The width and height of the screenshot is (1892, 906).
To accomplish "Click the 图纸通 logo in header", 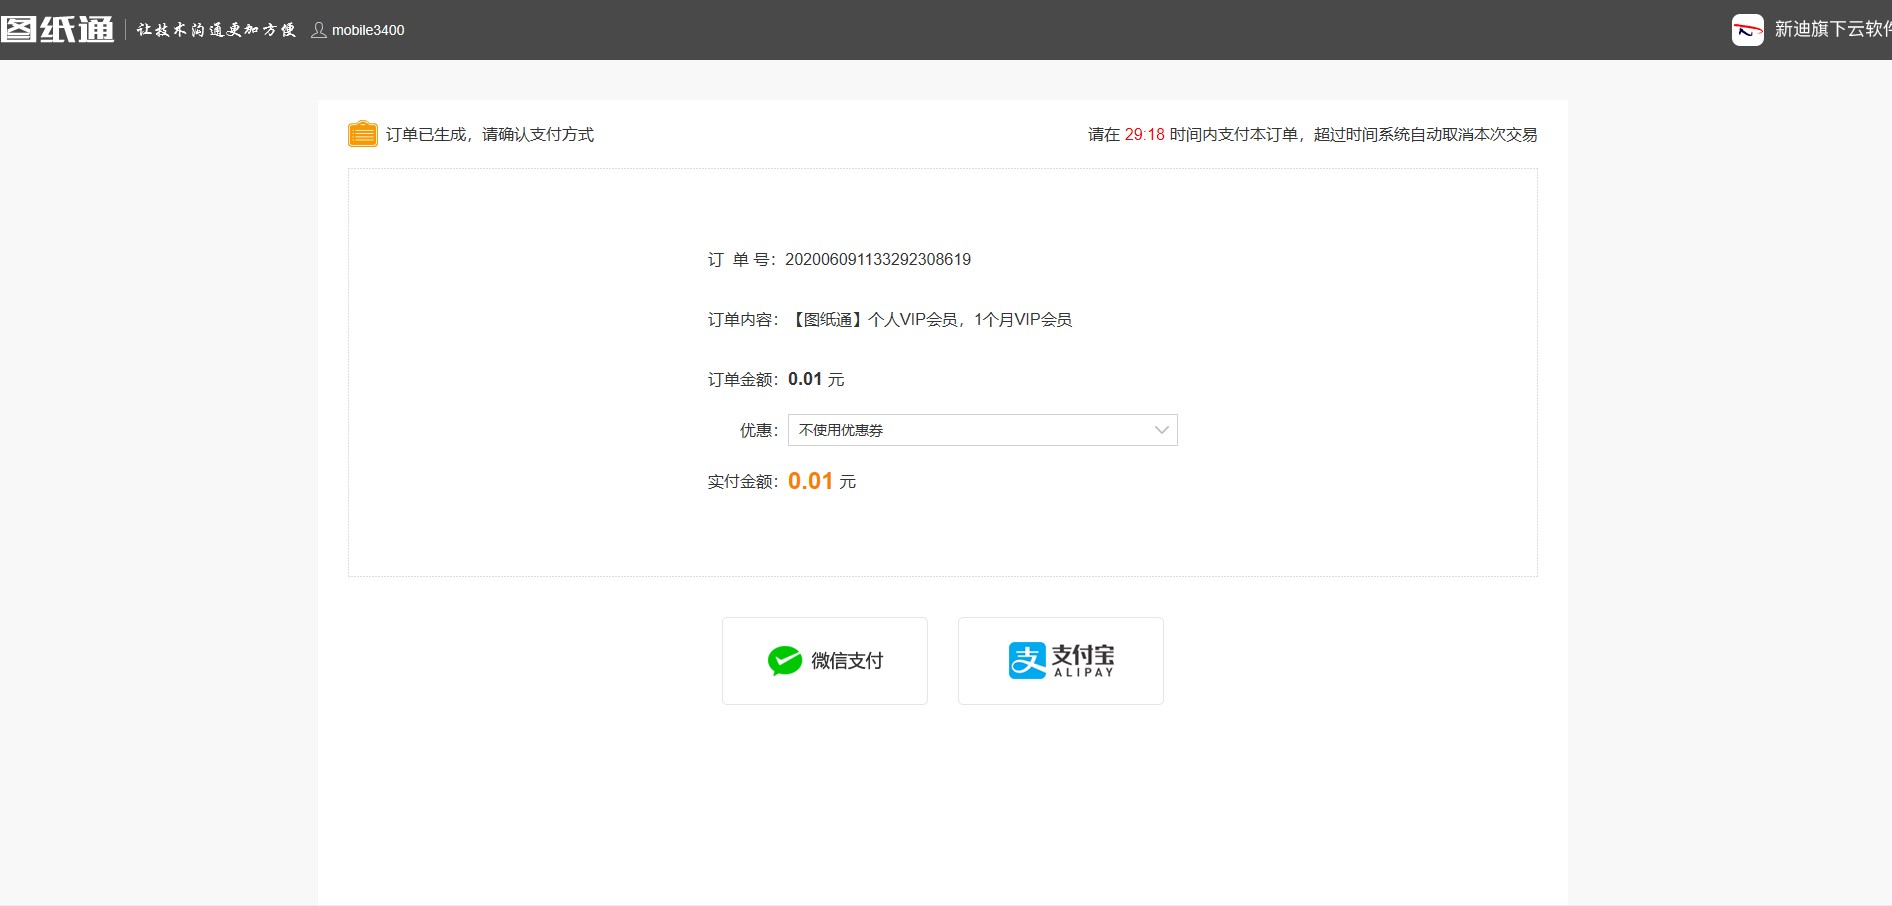I will [58, 30].
